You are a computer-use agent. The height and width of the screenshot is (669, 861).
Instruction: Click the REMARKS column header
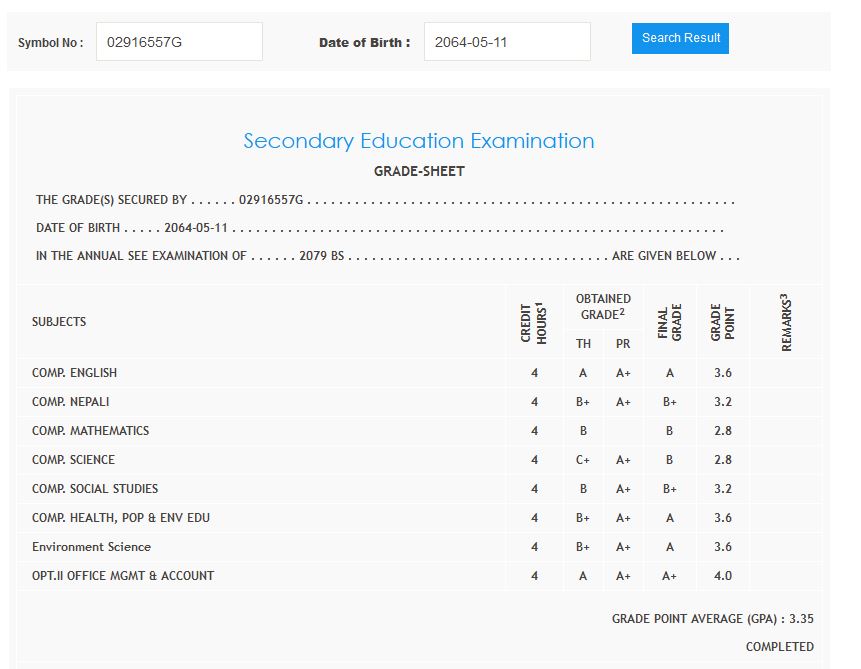[787, 323]
